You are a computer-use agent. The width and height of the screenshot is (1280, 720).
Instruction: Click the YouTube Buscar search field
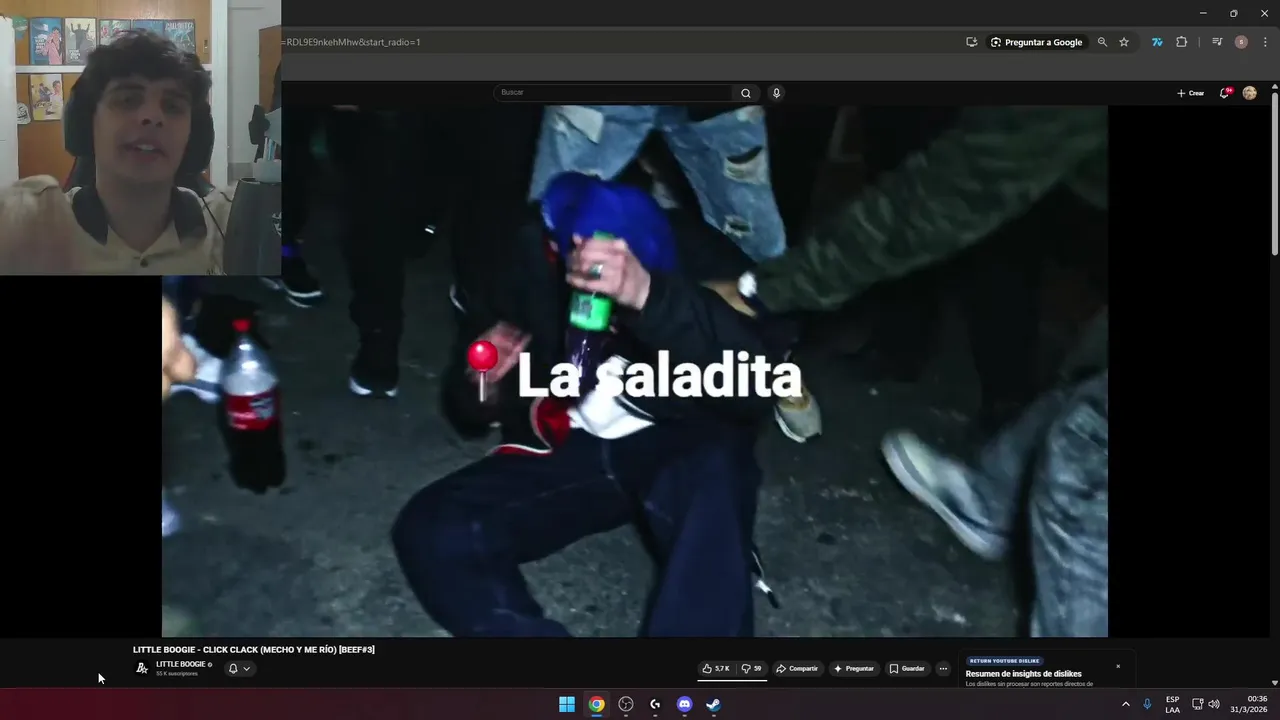[614, 92]
